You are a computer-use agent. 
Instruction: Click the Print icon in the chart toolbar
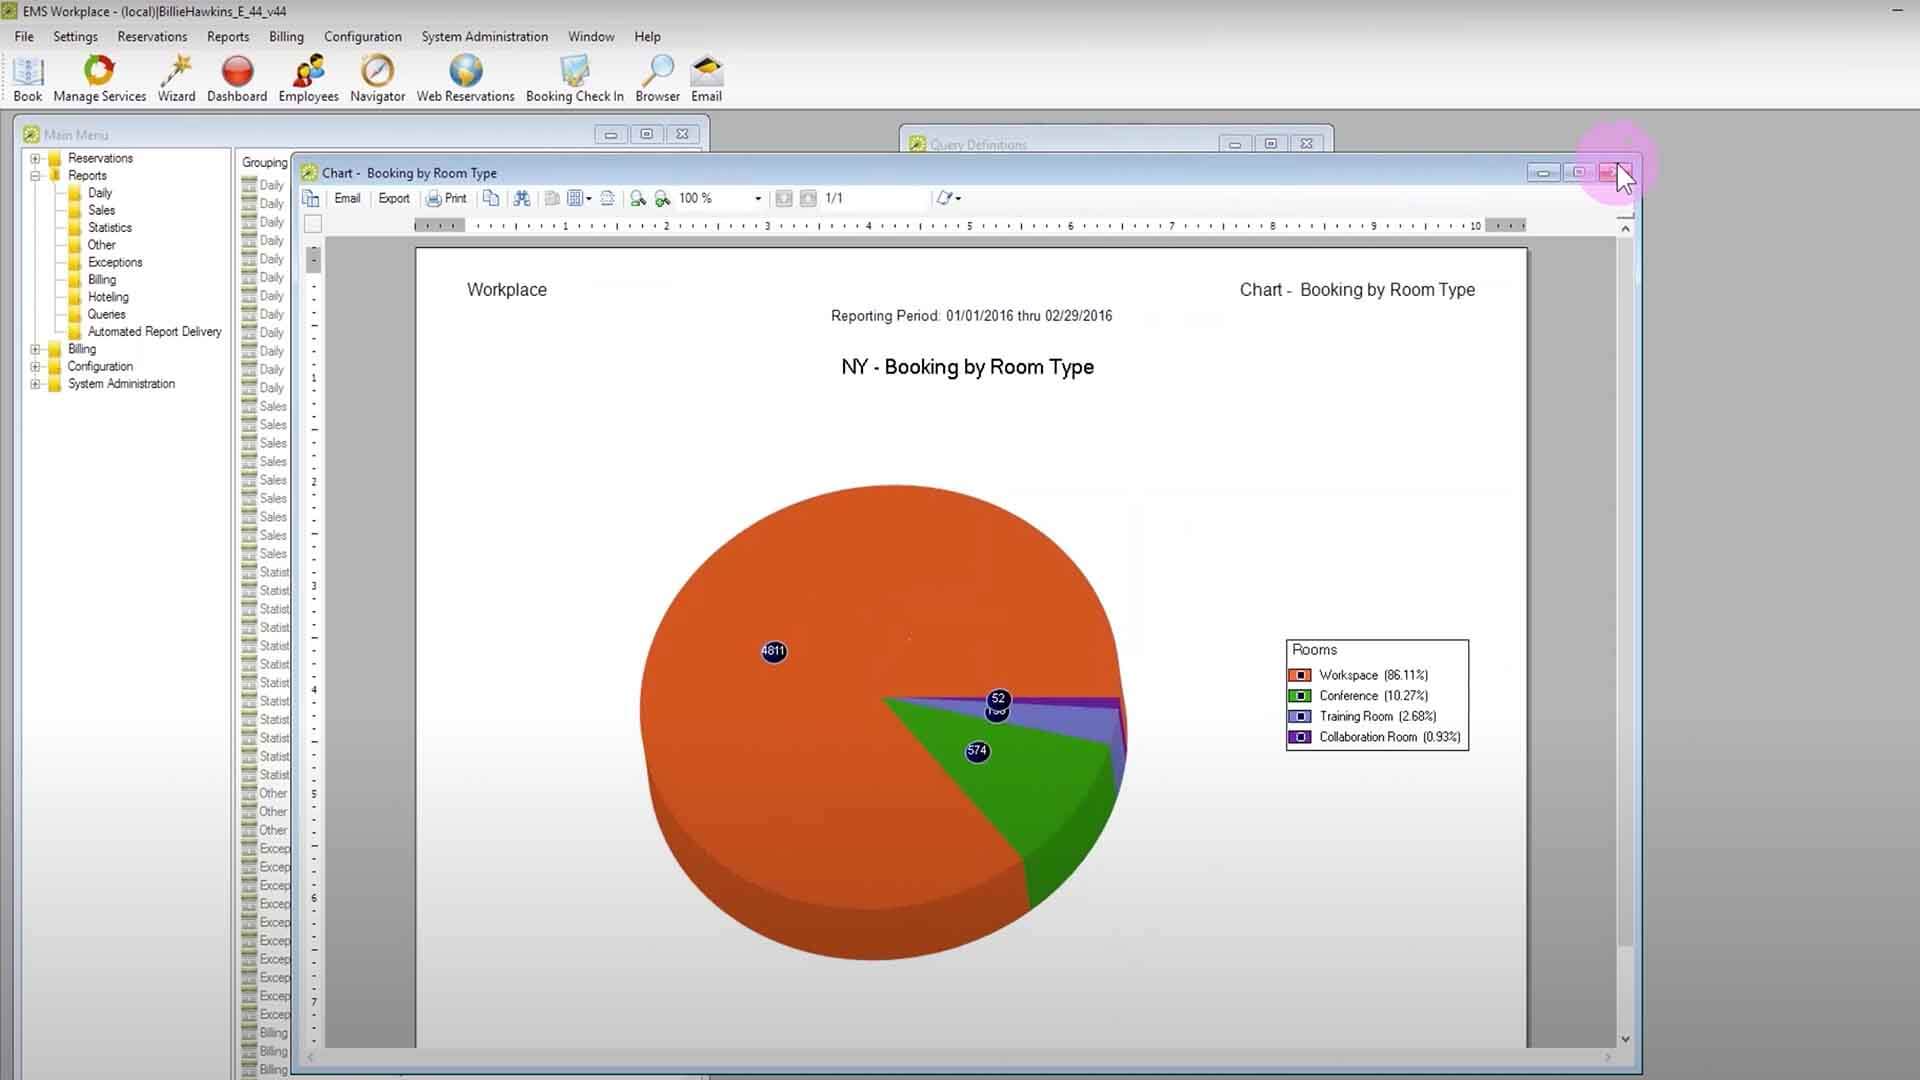[447, 198]
